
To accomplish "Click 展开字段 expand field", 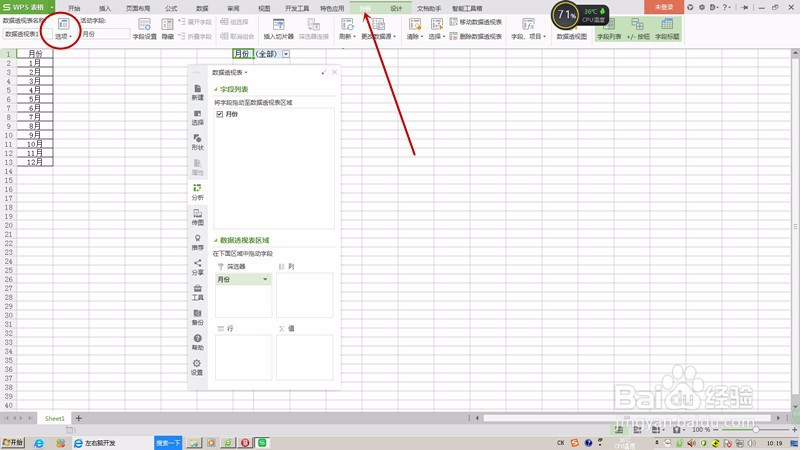I will pos(195,22).
